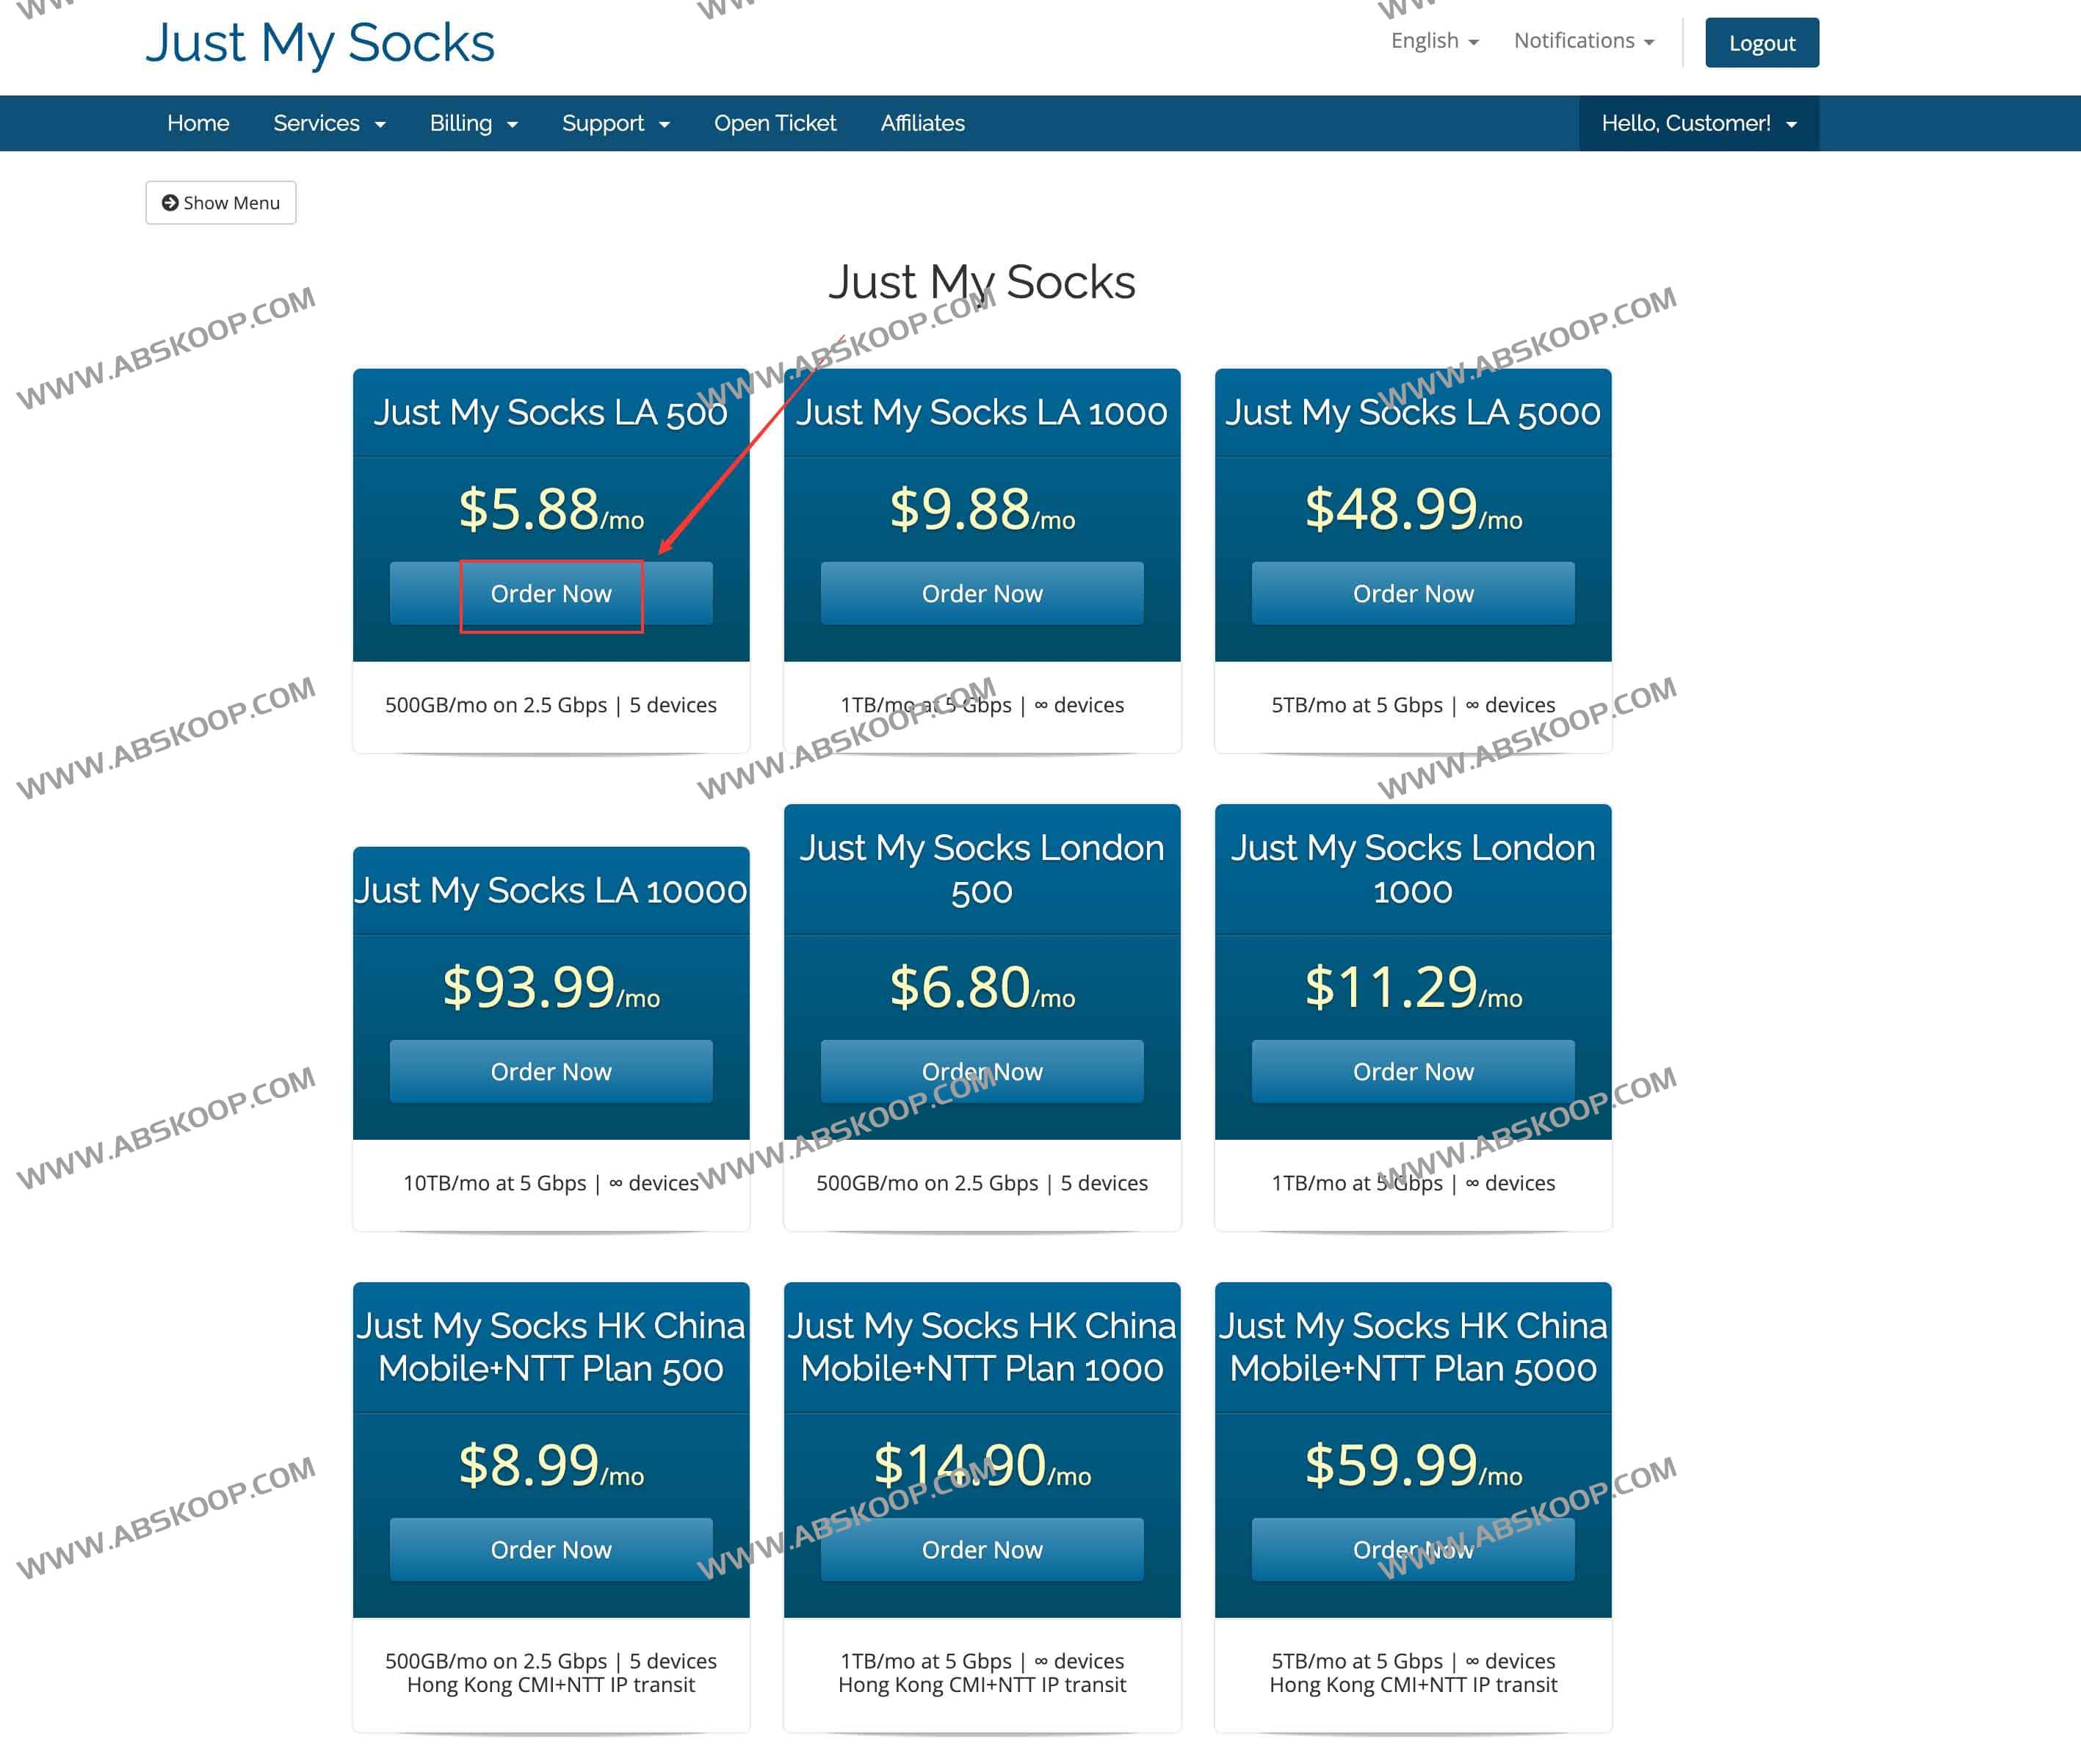Viewport: 2081px width, 1764px height.
Task: Open the English language dropdown
Action: click(1434, 41)
